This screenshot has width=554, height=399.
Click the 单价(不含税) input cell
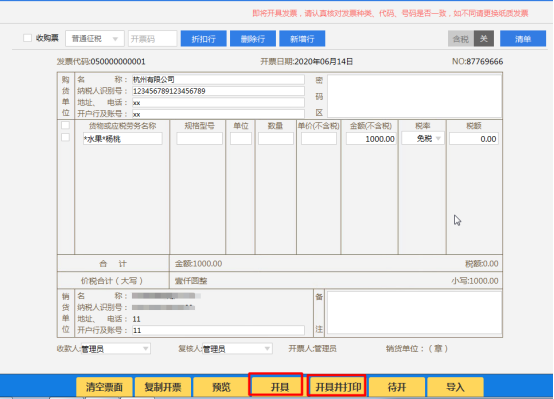click(319, 139)
